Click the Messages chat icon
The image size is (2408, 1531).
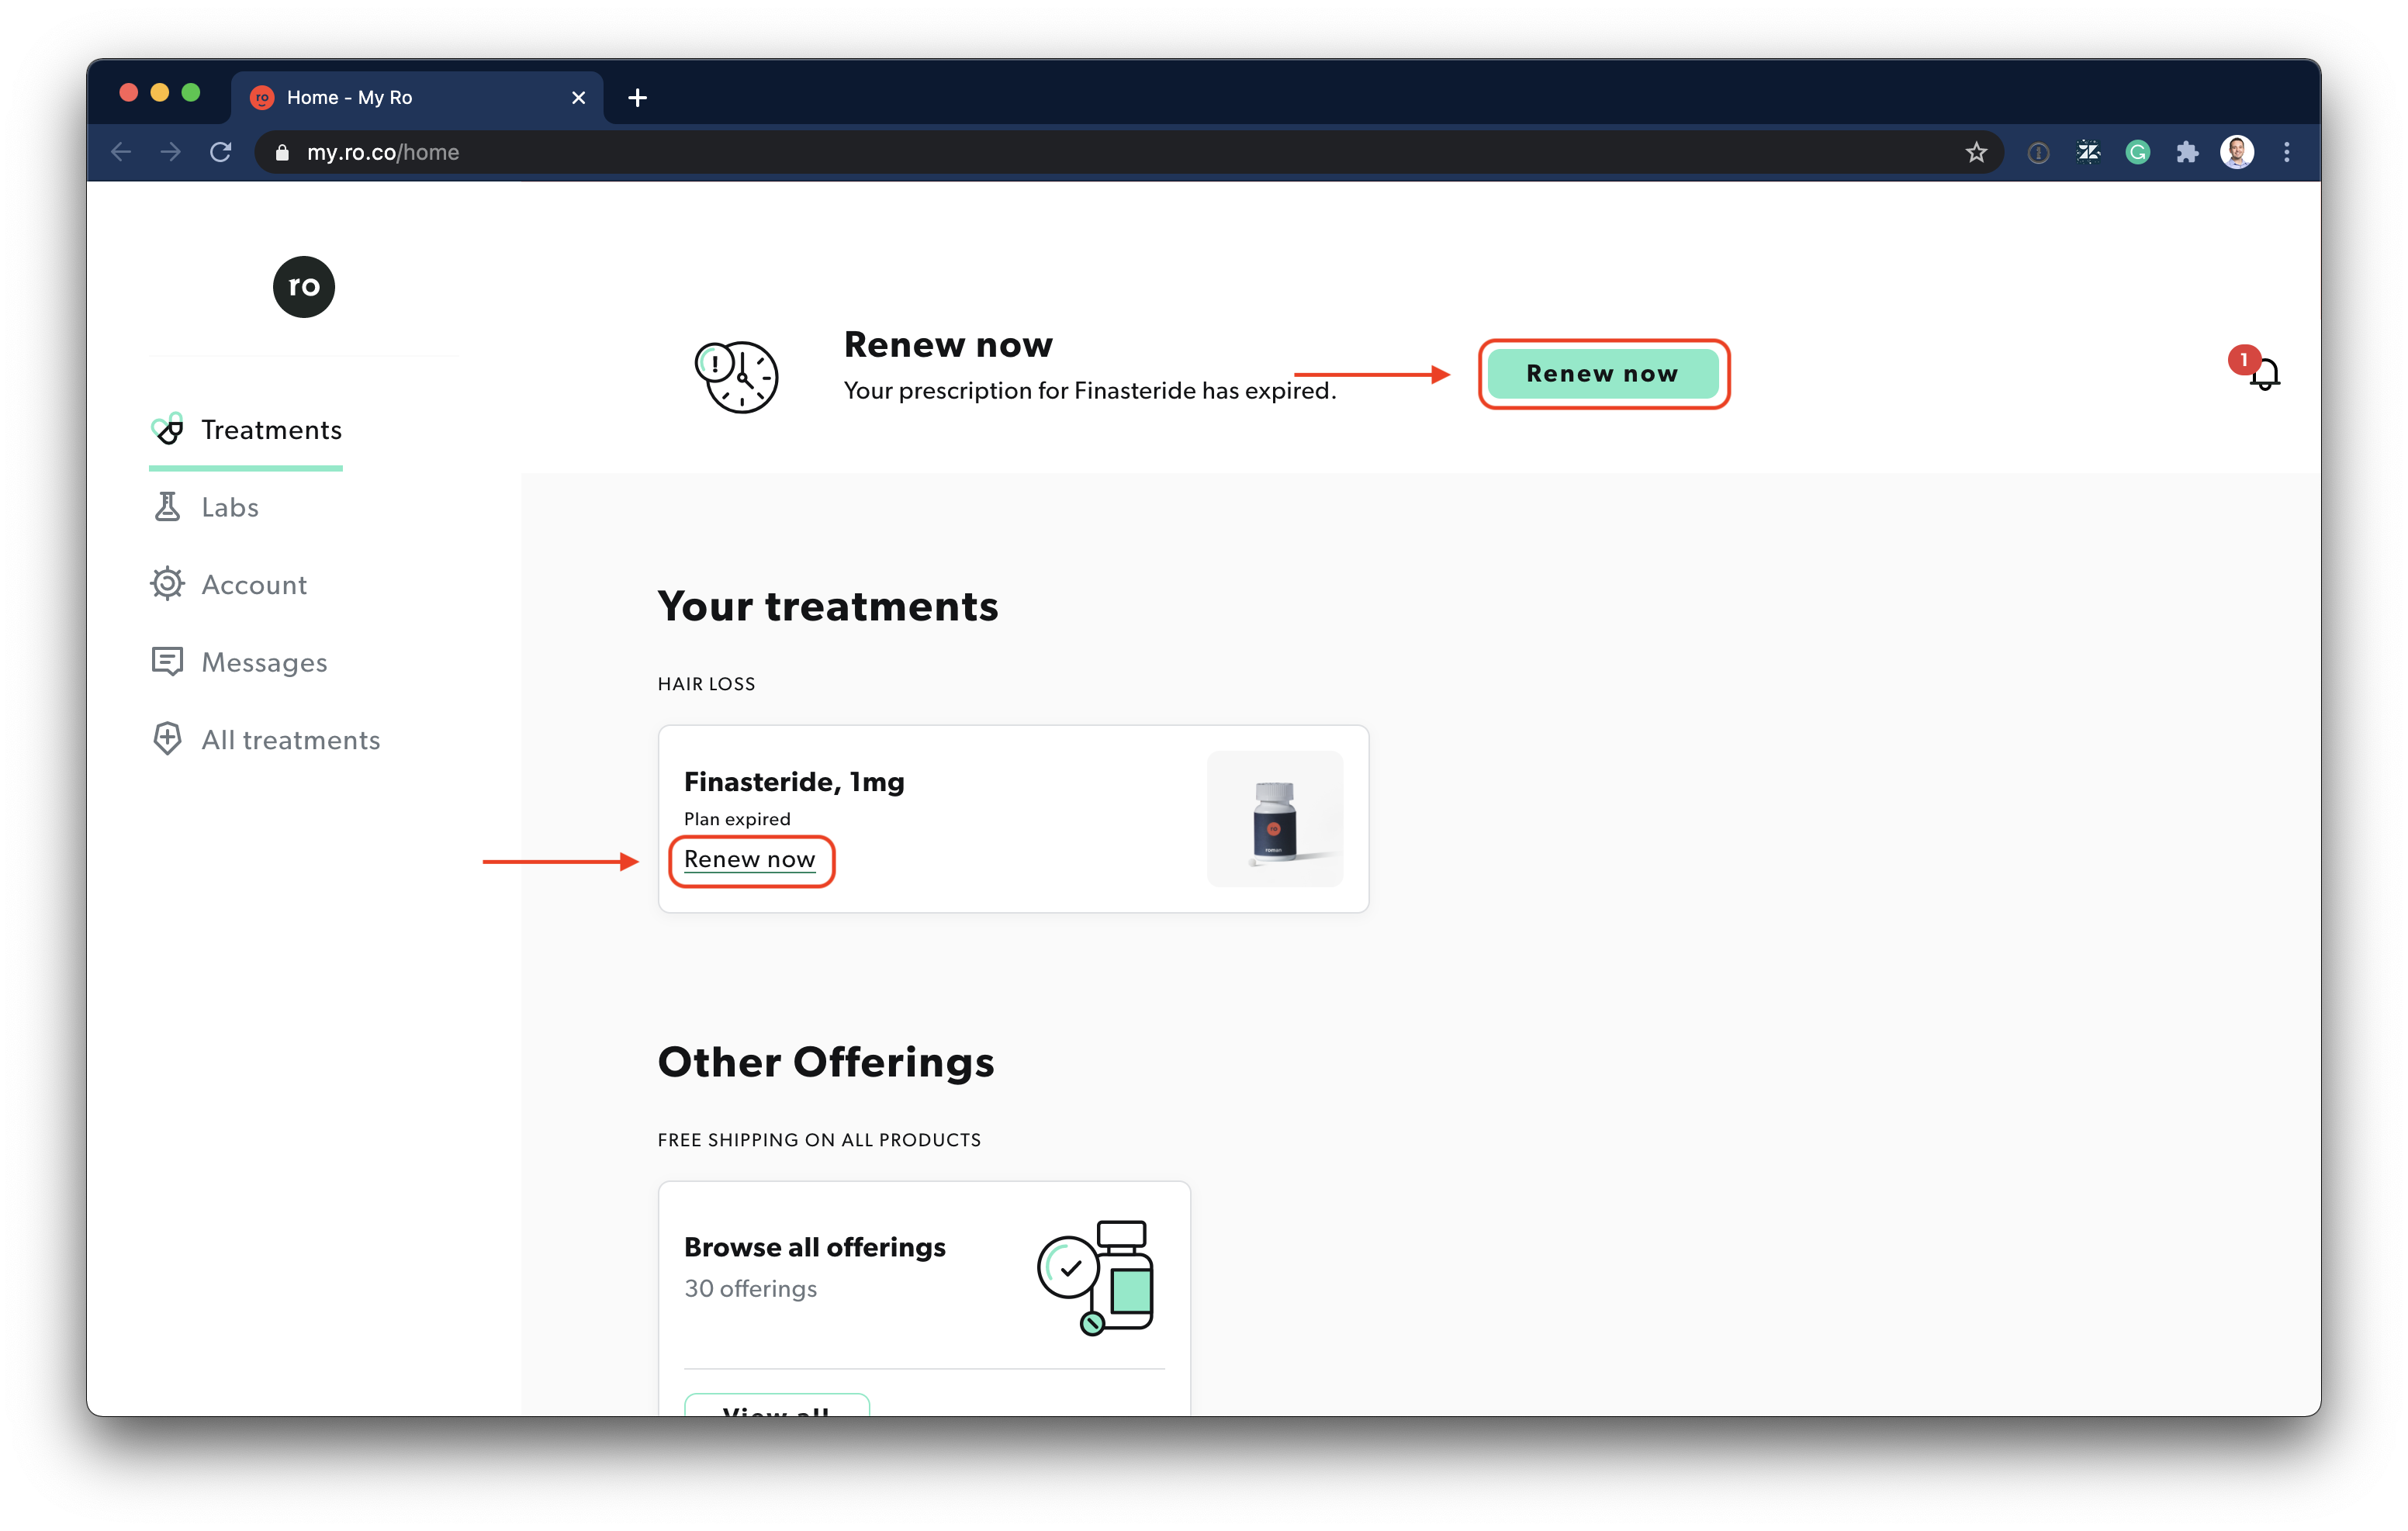[x=167, y=662]
